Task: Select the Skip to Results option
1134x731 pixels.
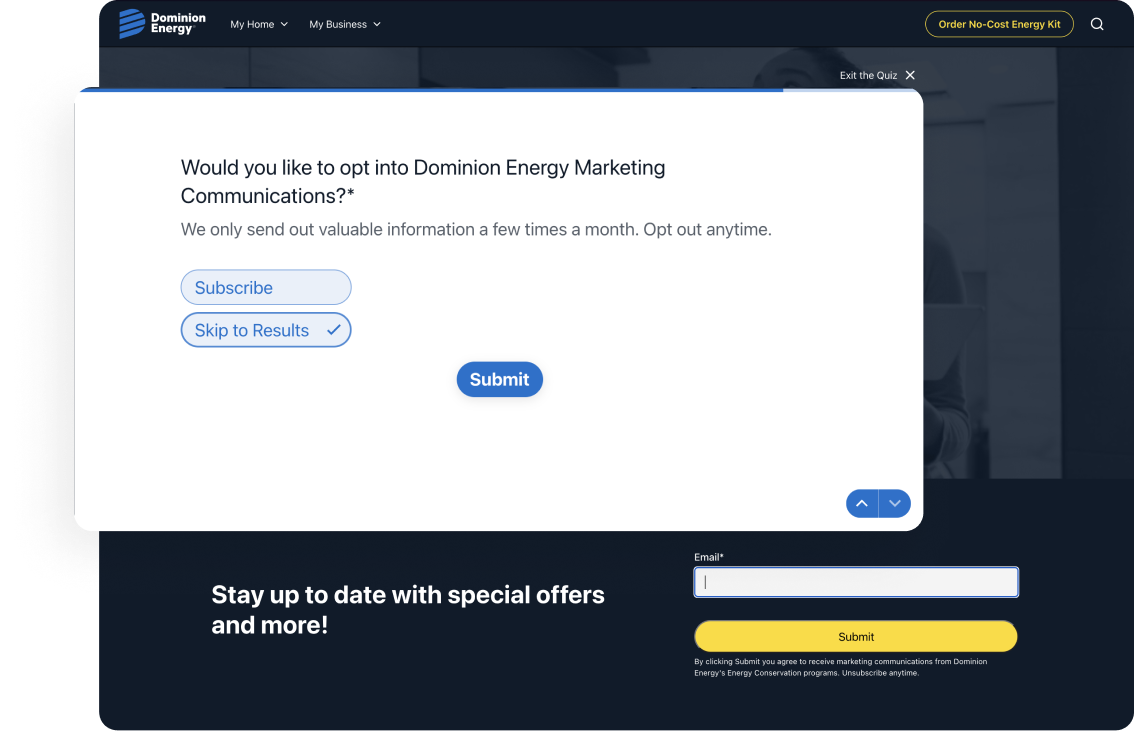Action: (x=266, y=330)
